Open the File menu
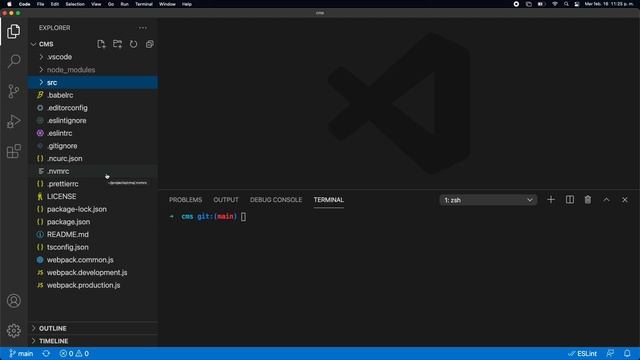Screen dimensions: 640x360 point(40,4)
